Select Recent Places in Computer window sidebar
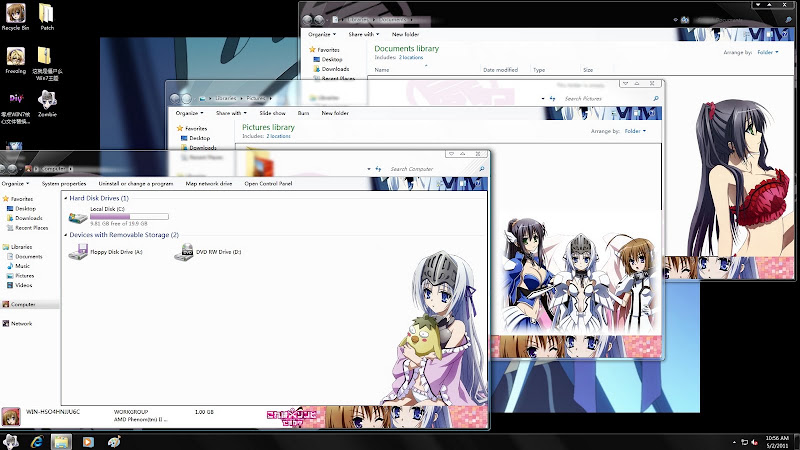Screen dimensions: 800x450 (x=28, y=228)
